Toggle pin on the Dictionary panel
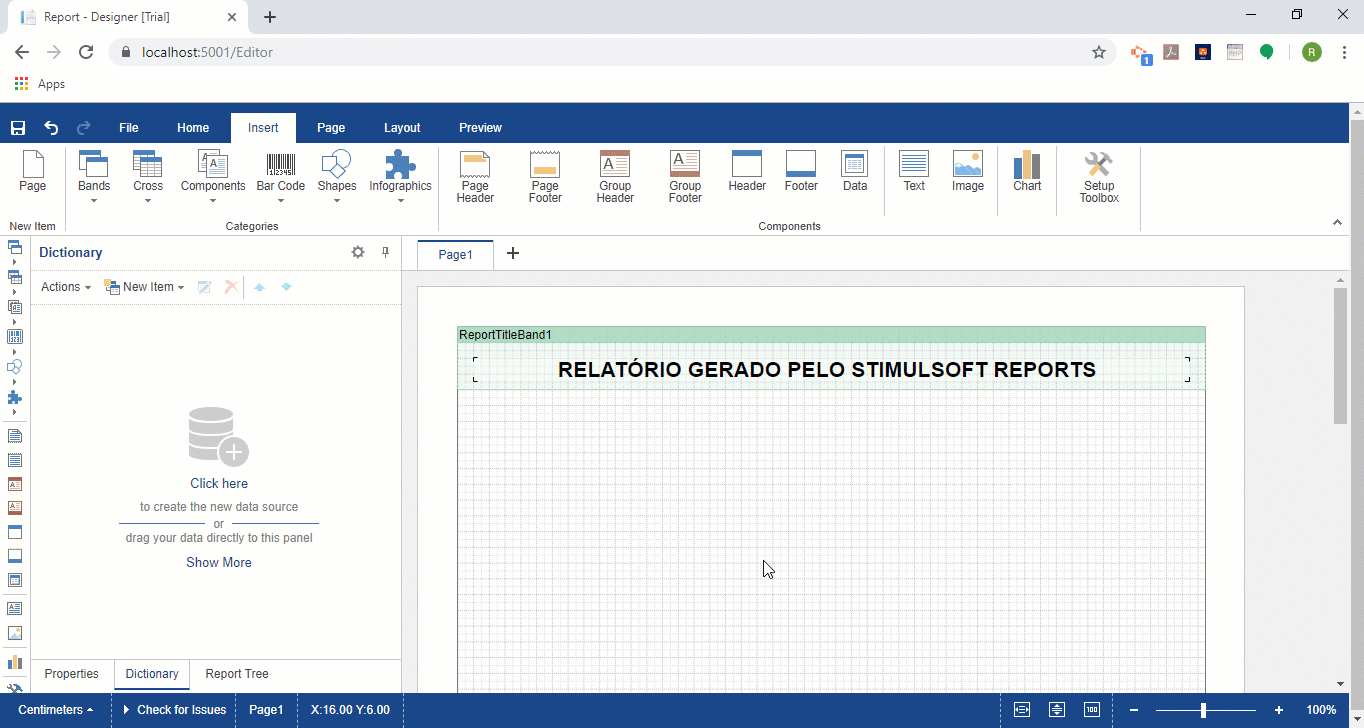1364x728 pixels. (x=385, y=253)
